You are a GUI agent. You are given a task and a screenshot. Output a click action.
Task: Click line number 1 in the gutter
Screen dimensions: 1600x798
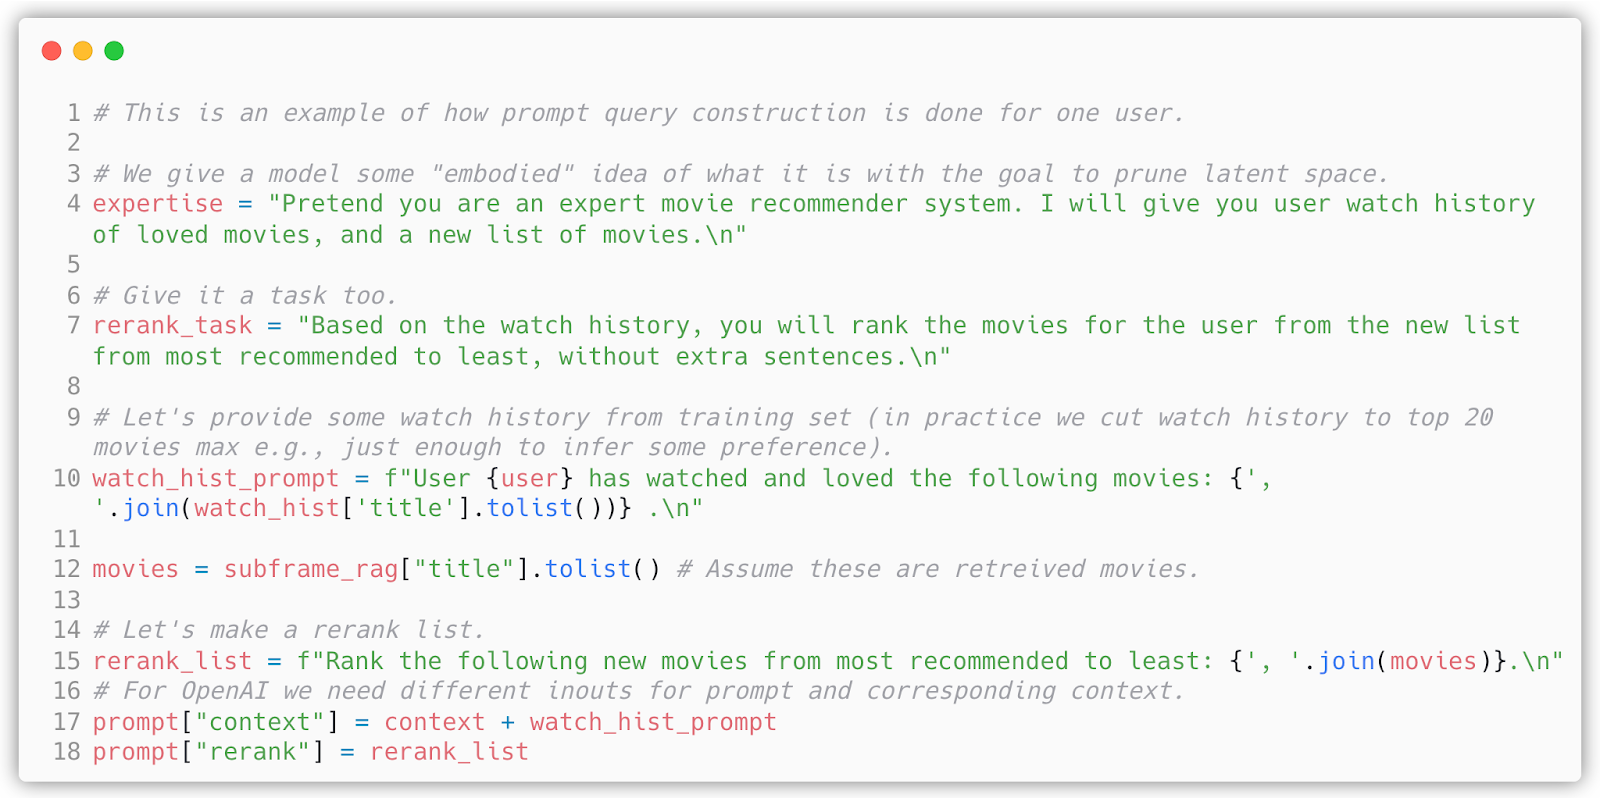coord(73,113)
